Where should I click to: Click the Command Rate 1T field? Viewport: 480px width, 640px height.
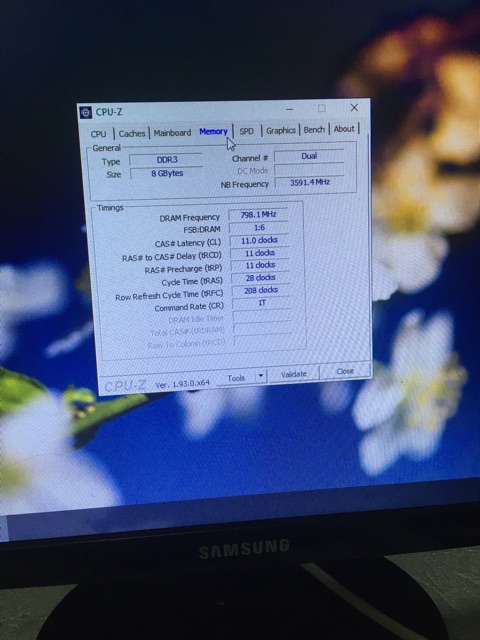(x=262, y=303)
